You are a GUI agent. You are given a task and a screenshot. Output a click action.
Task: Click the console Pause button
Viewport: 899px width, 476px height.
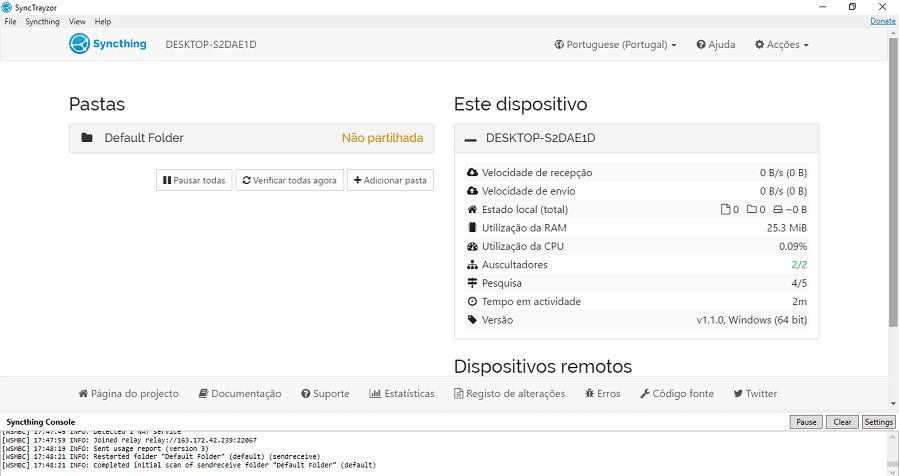click(806, 422)
